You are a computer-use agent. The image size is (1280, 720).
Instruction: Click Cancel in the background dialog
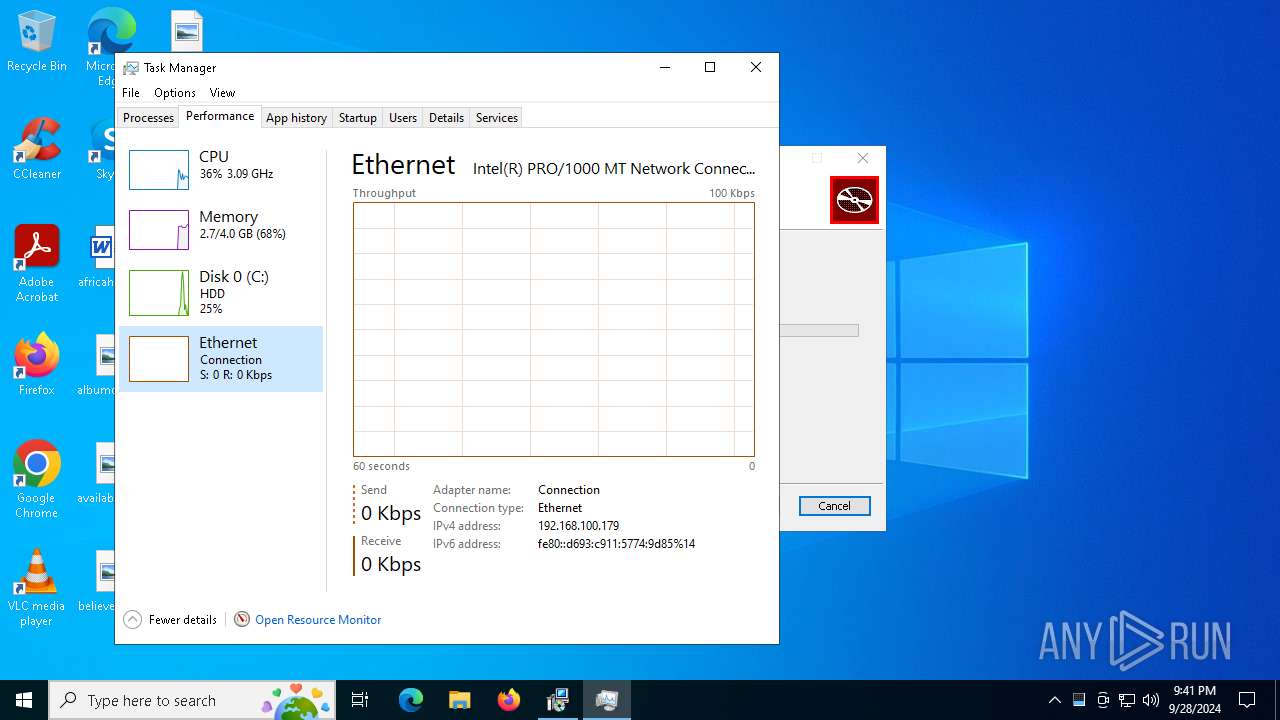834,506
